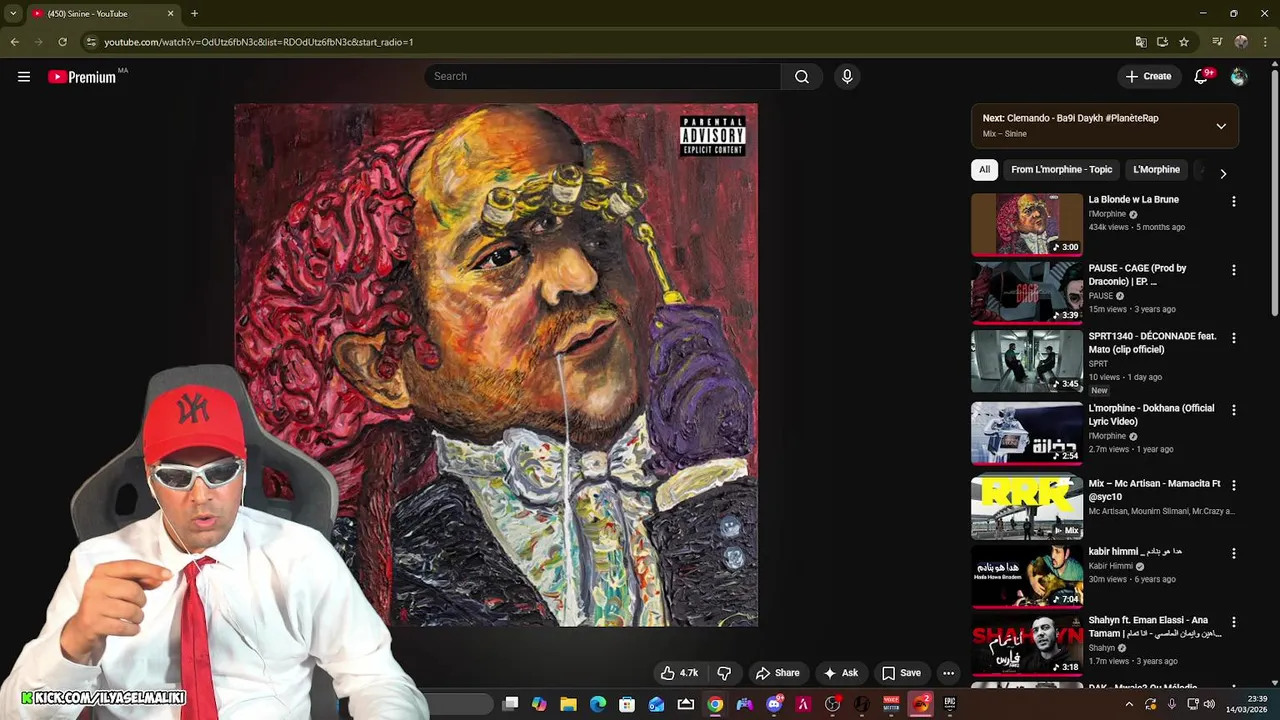The image size is (1280, 720).
Task: Open Chrome three-dot menu
Action: [1265, 42]
